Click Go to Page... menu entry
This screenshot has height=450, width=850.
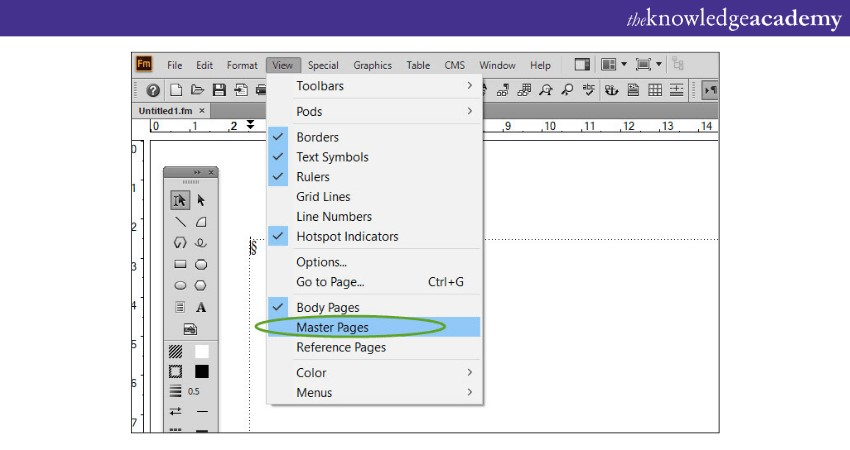click(330, 282)
